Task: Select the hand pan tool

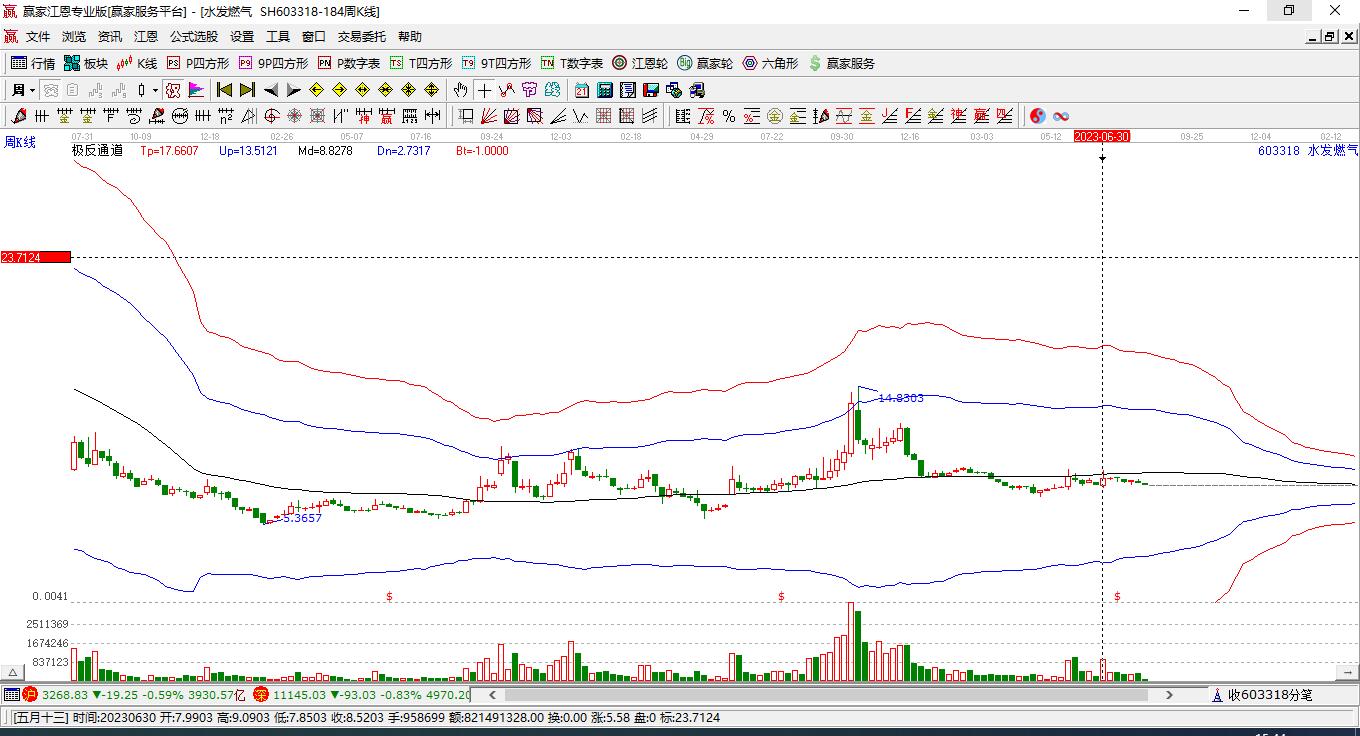Action: coord(461,90)
